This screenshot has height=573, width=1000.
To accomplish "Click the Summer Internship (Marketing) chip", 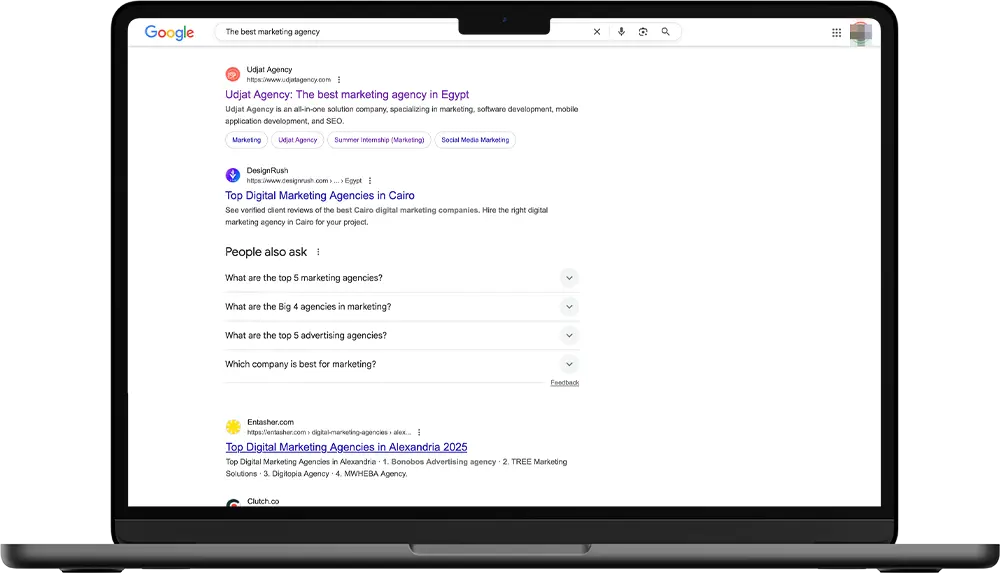I will [x=379, y=140].
